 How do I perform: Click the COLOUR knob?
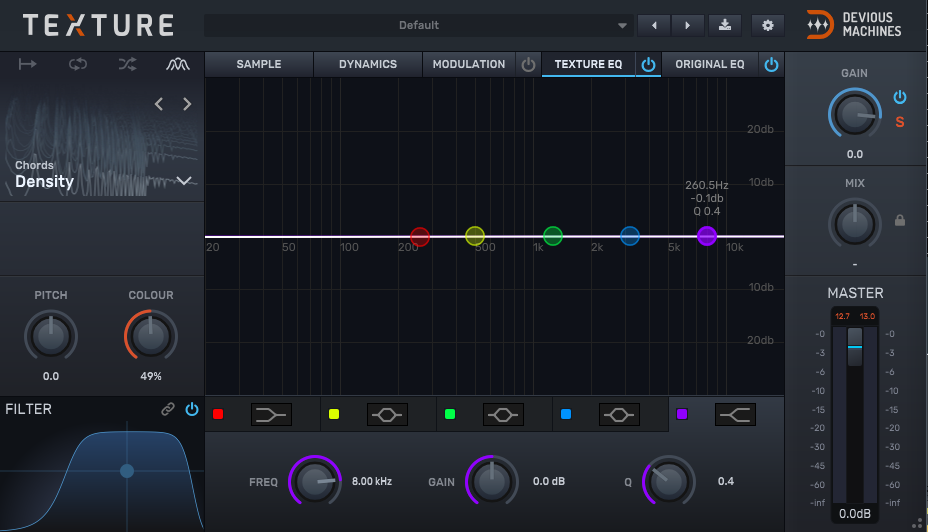coord(150,336)
